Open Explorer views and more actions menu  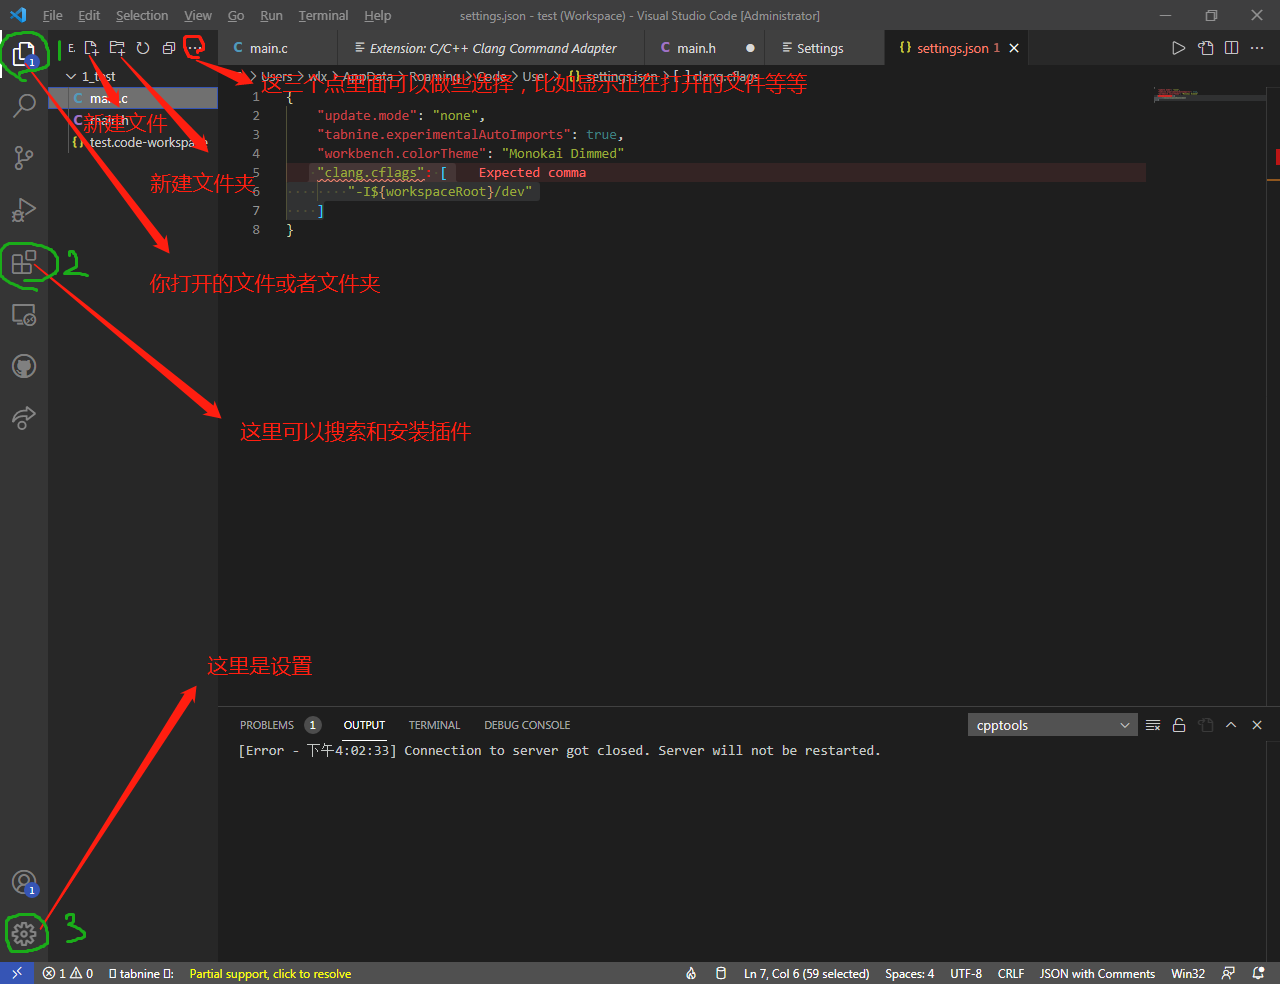click(195, 48)
